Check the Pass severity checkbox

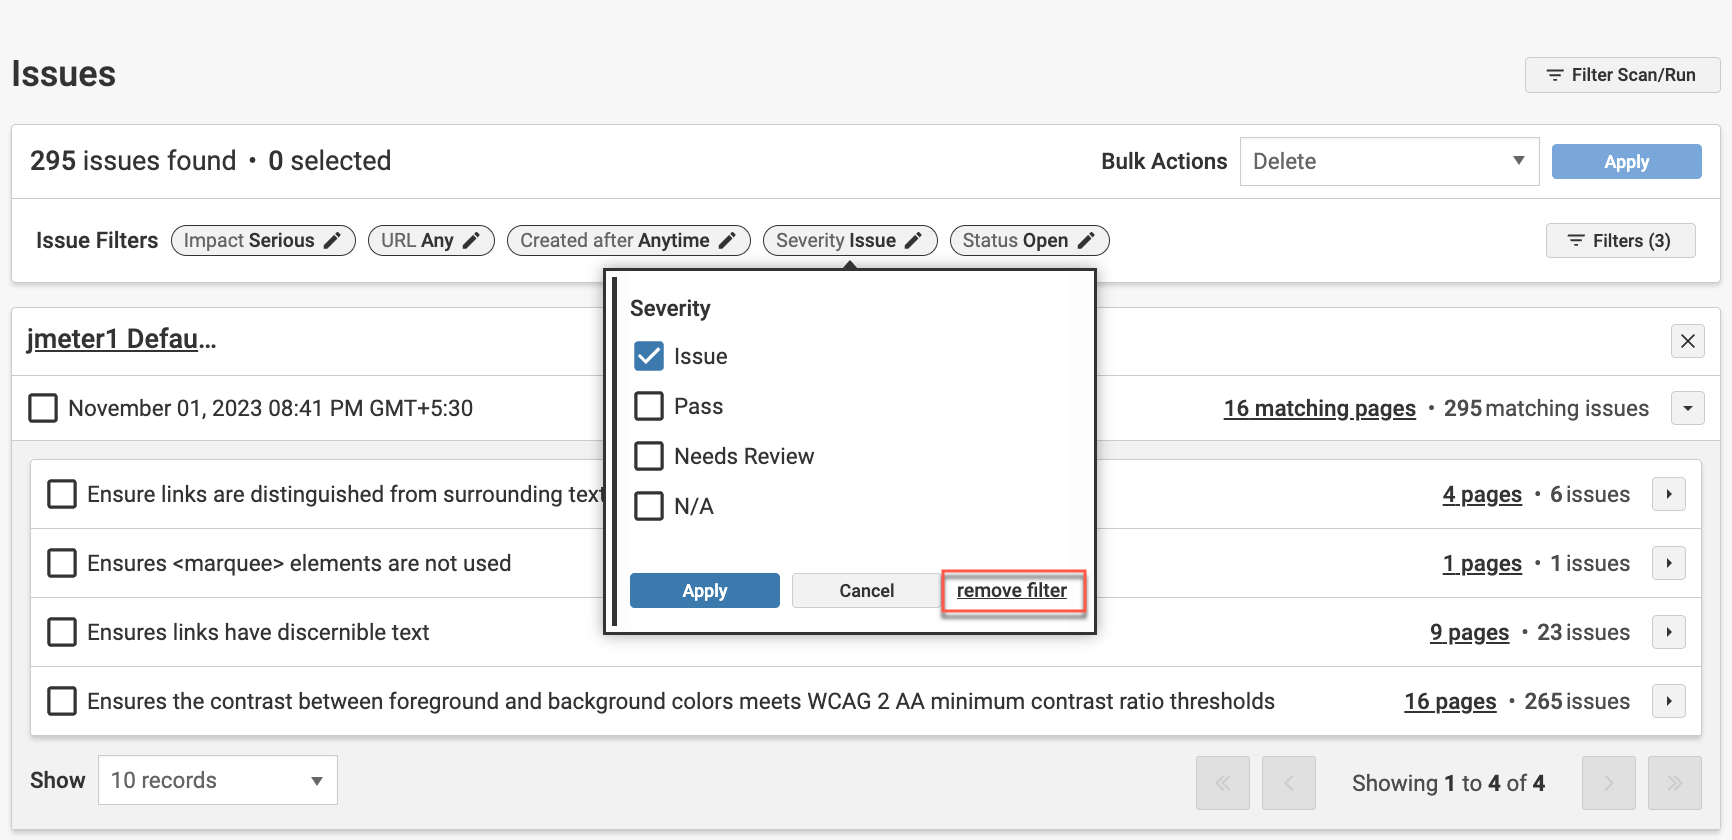coord(649,406)
